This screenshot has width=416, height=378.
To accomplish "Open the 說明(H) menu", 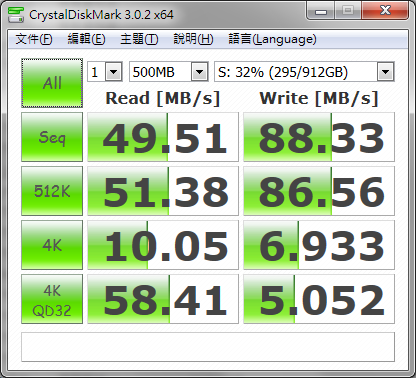I will point(193,39).
